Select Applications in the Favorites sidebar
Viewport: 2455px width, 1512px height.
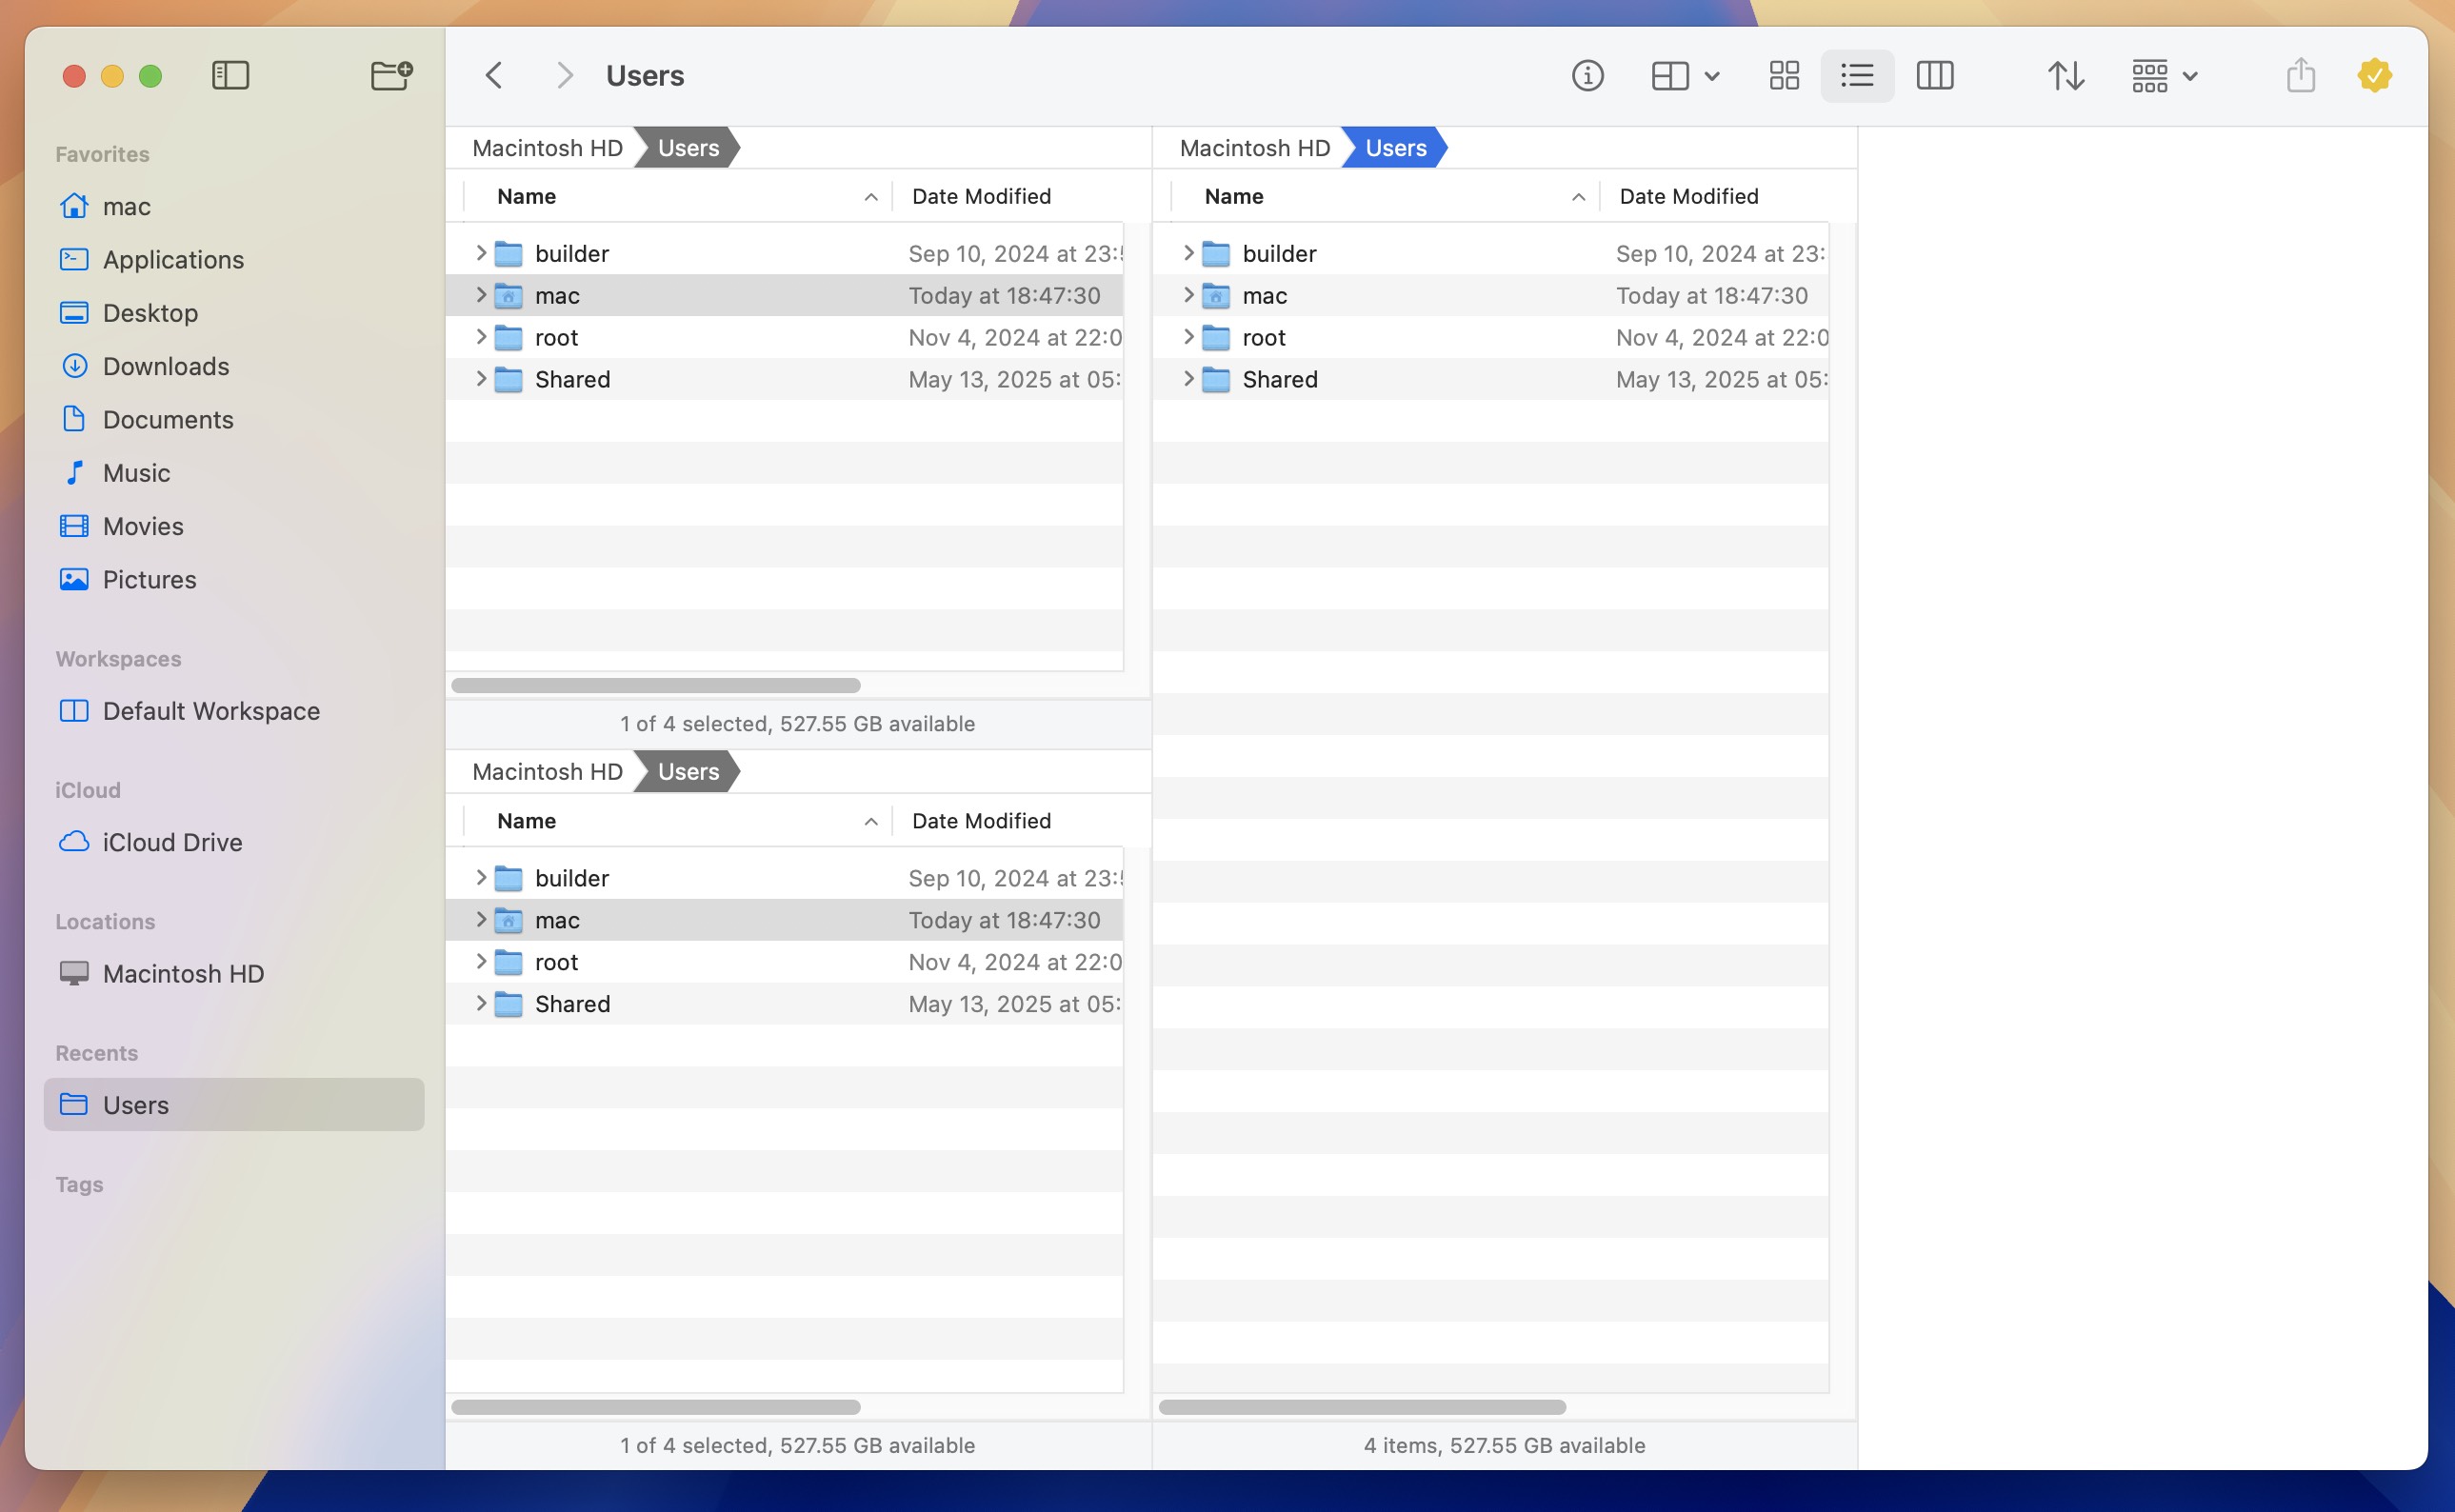(173, 259)
